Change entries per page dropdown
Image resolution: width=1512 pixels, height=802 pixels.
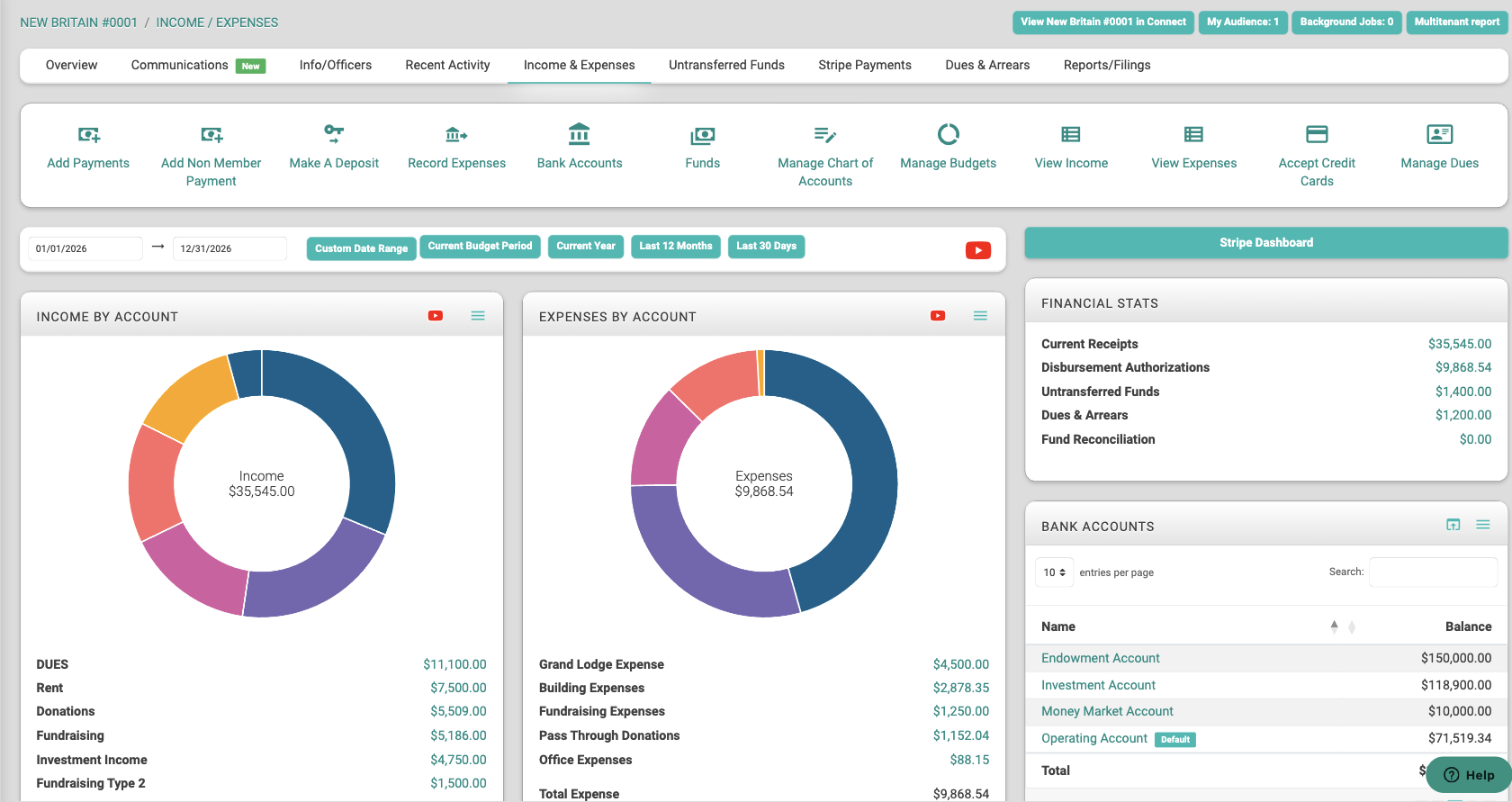(x=1055, y=572)
